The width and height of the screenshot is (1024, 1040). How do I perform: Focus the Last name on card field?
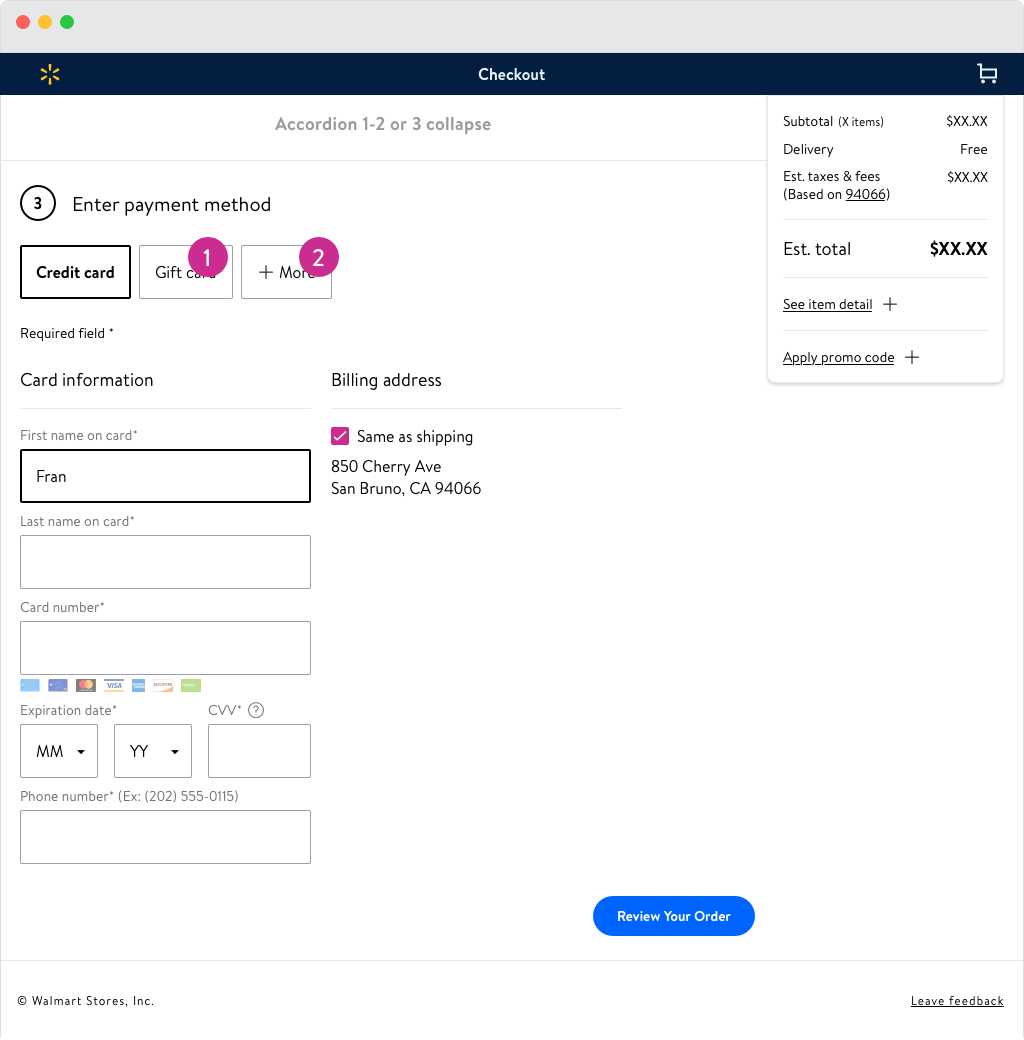coord(165,562)
